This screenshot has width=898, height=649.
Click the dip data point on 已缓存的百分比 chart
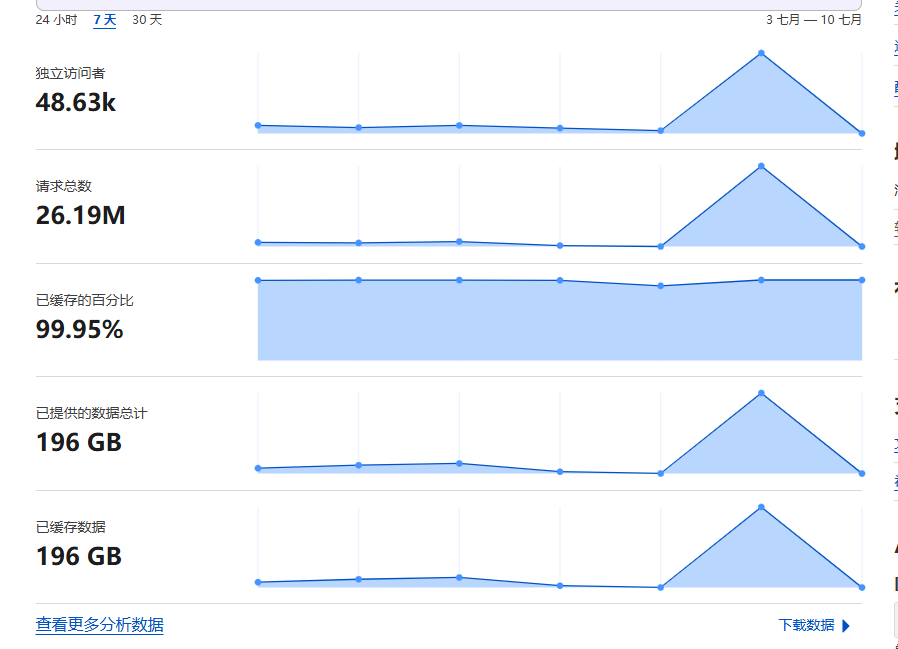659,287
